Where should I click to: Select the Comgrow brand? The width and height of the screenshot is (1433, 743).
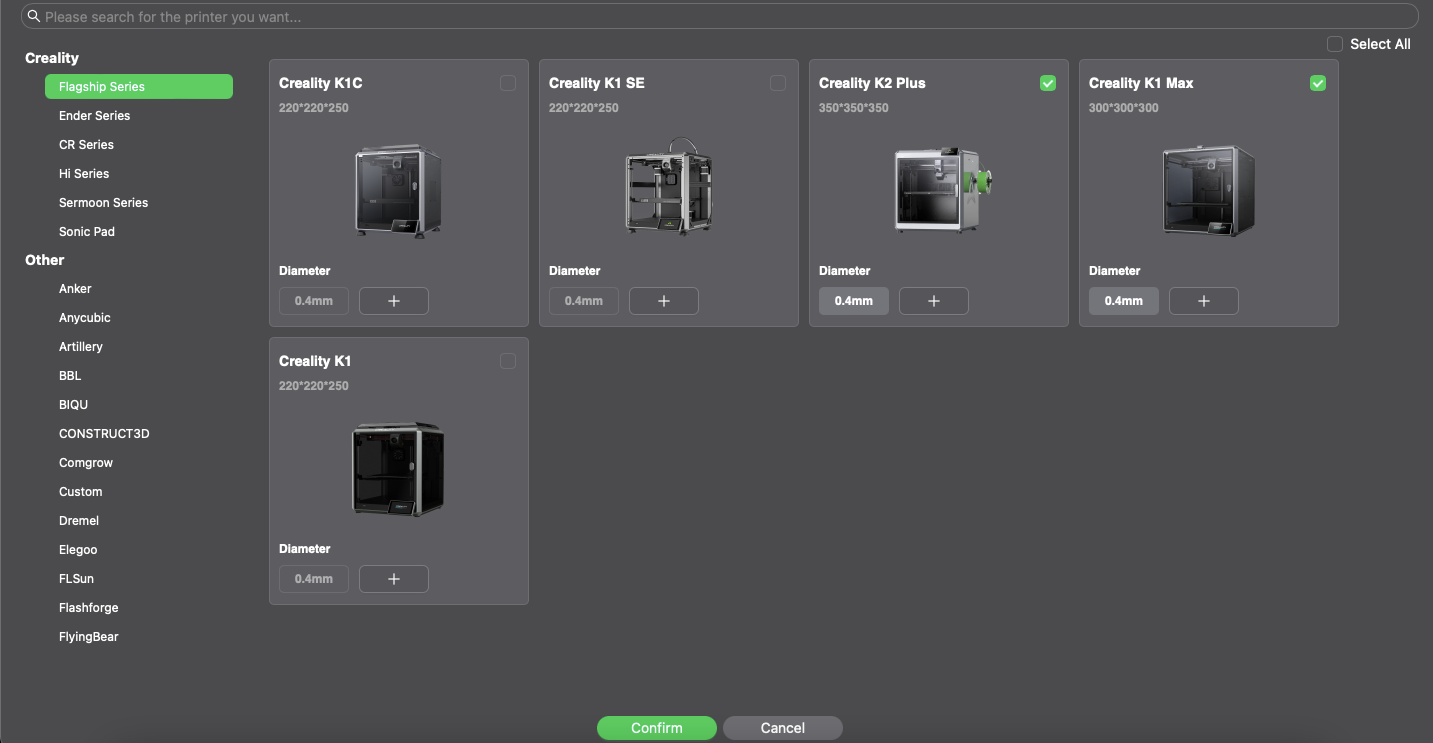(x=86, y=463)
